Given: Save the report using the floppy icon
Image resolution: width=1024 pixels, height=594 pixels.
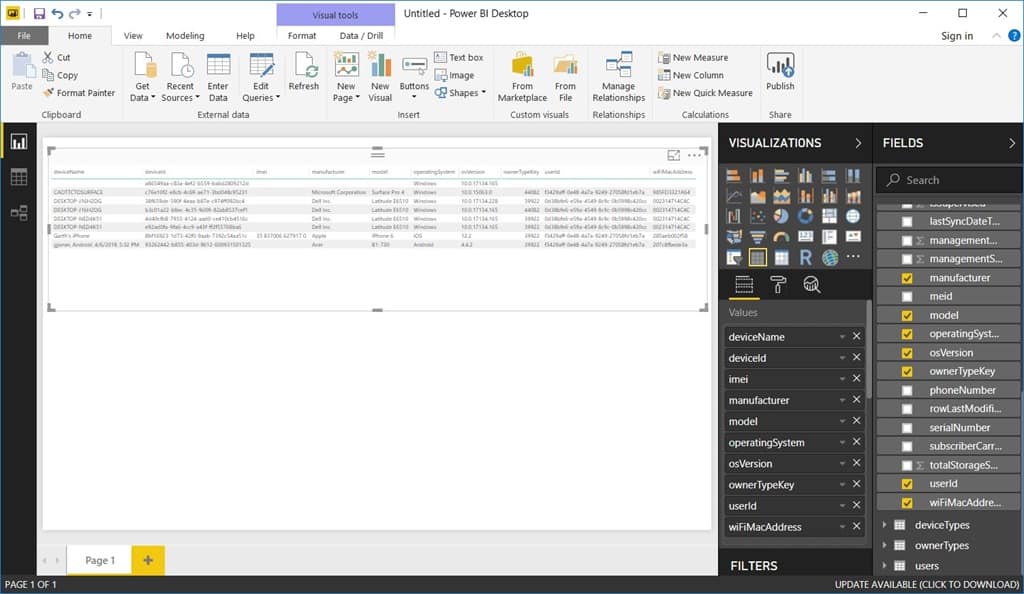Looking at the screenshot, I should pos(39,13).
